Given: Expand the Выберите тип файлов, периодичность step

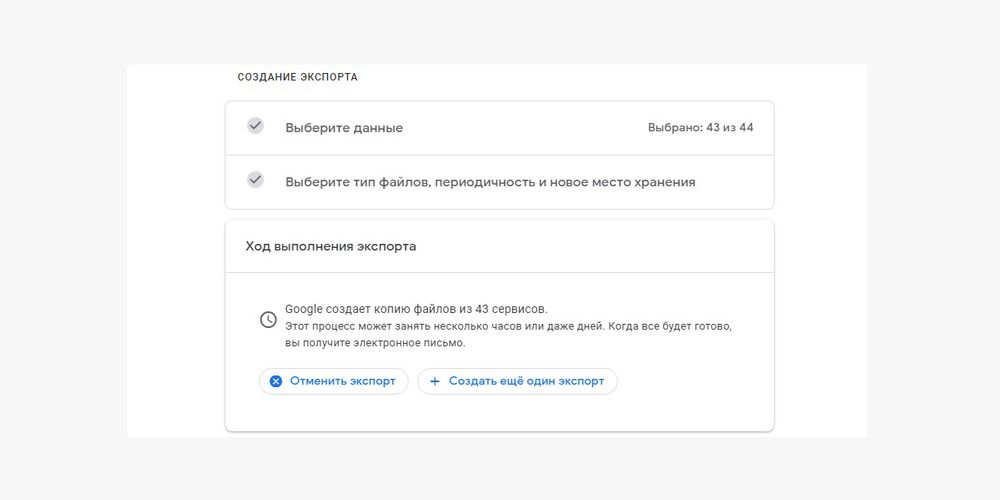Looking at the screenshot, I should pos(489,182).
